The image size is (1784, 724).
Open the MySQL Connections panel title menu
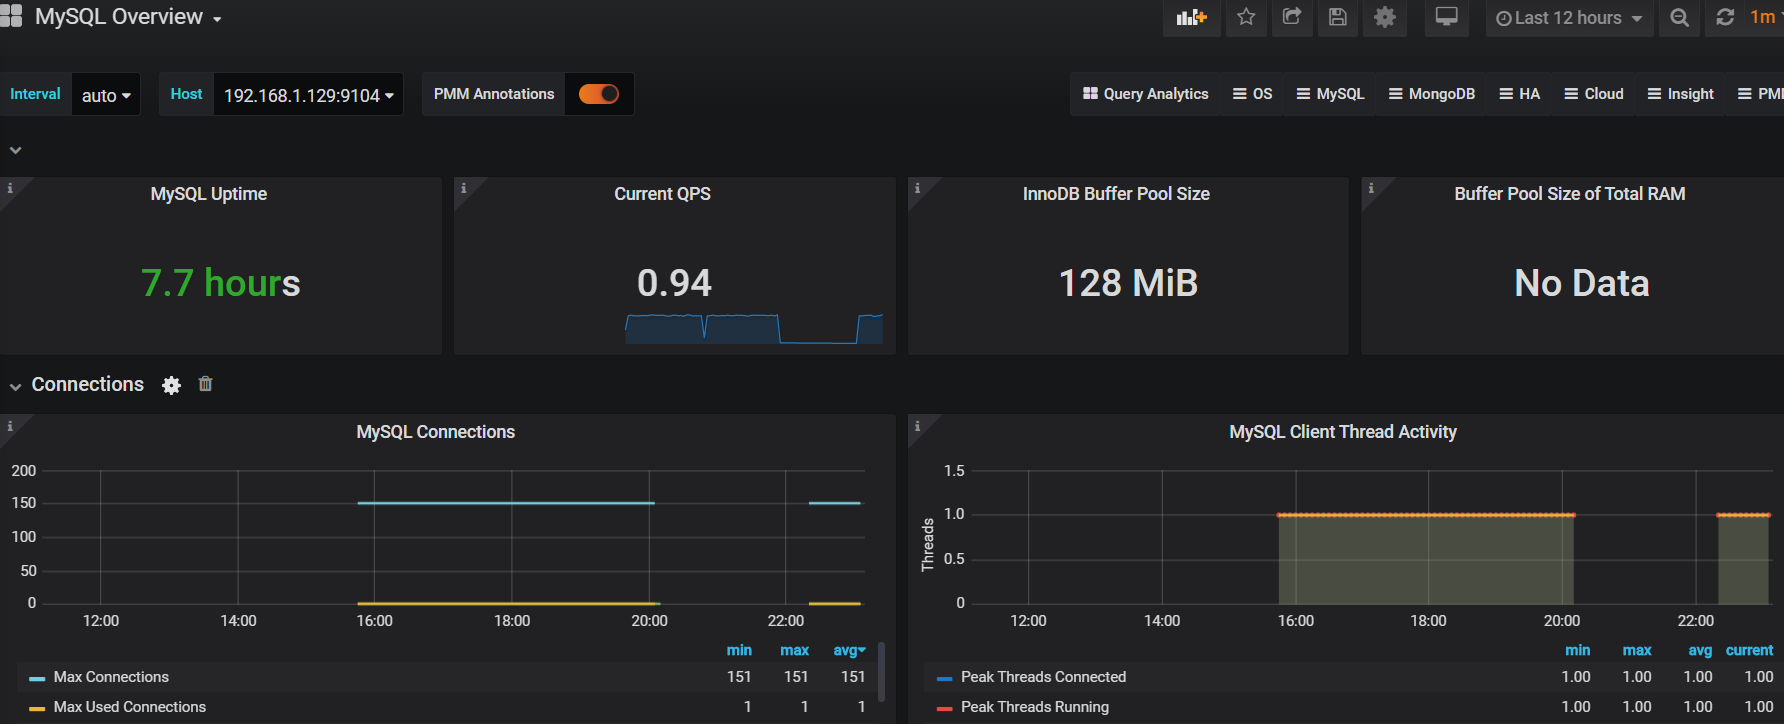pos(436,432)
